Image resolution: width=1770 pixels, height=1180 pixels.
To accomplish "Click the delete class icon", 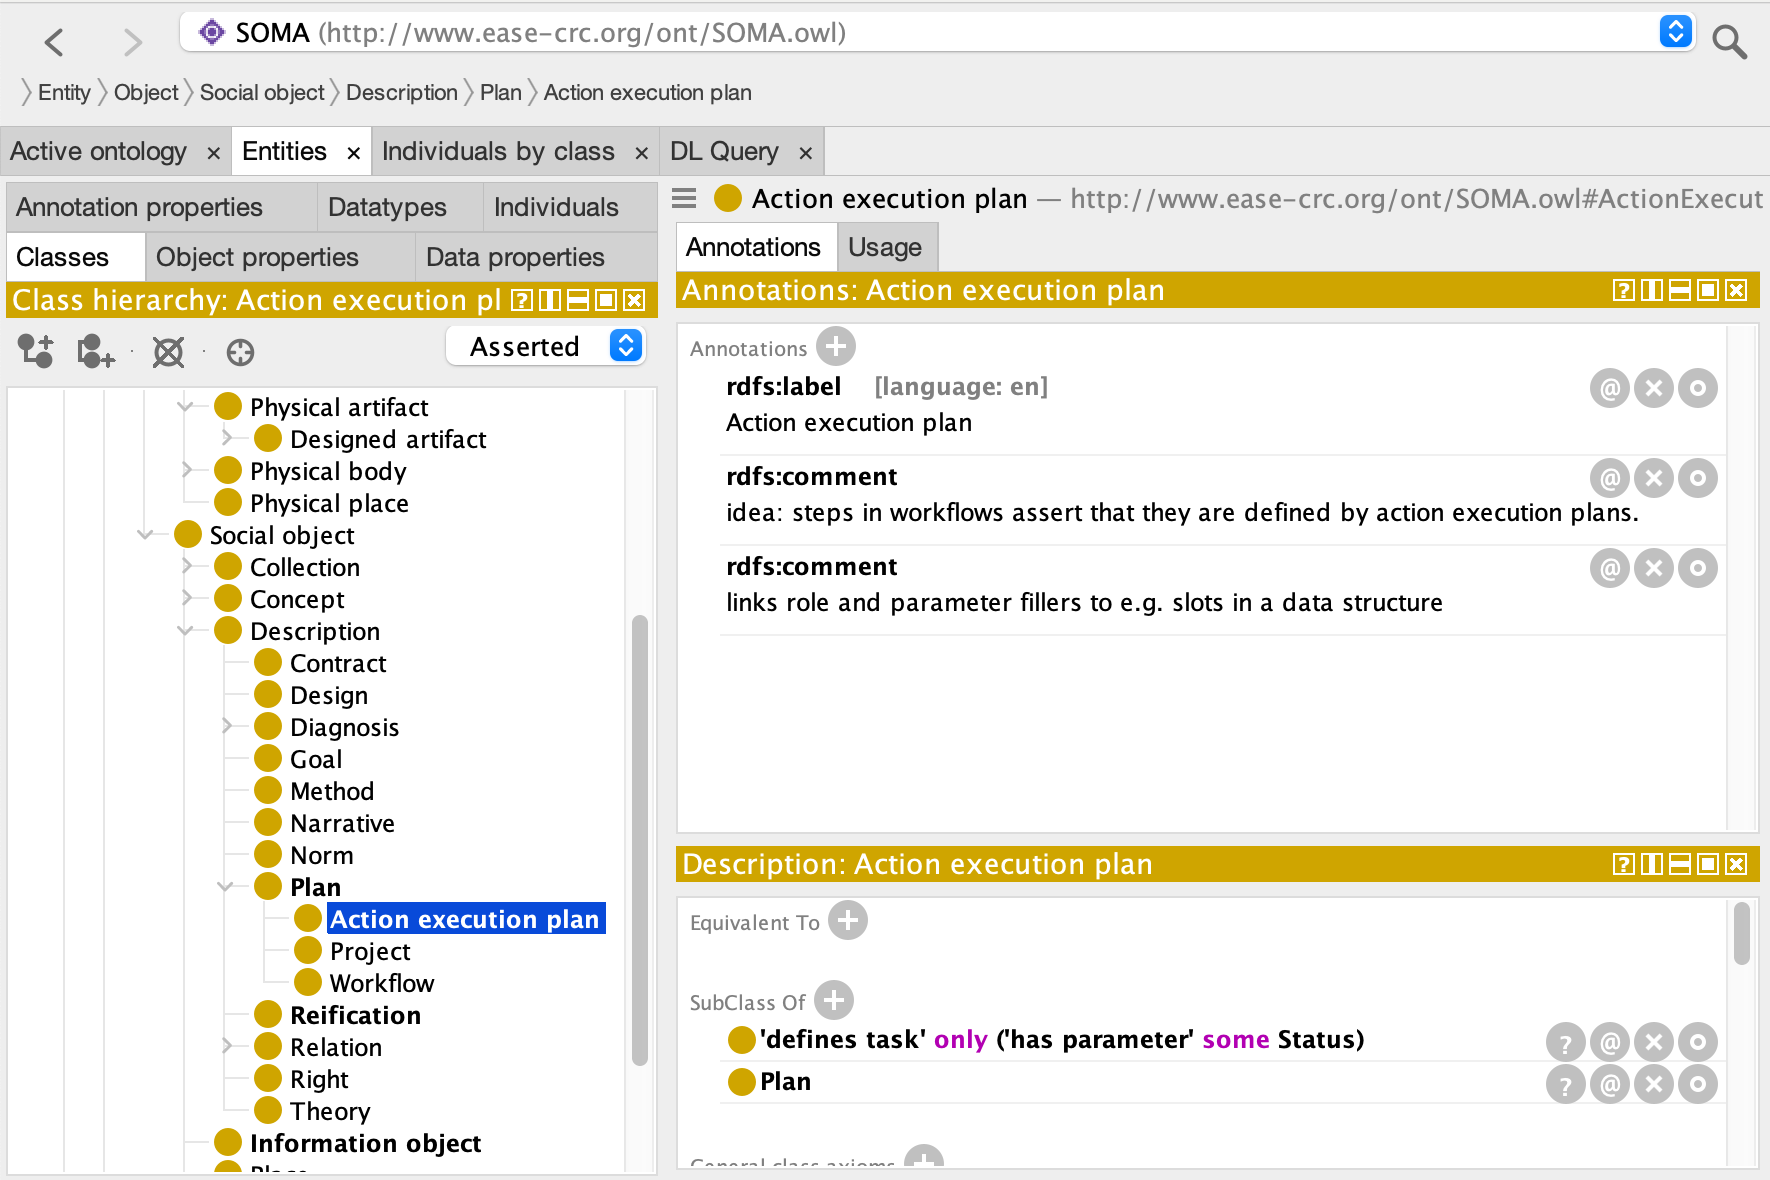I will pos(168,351).
